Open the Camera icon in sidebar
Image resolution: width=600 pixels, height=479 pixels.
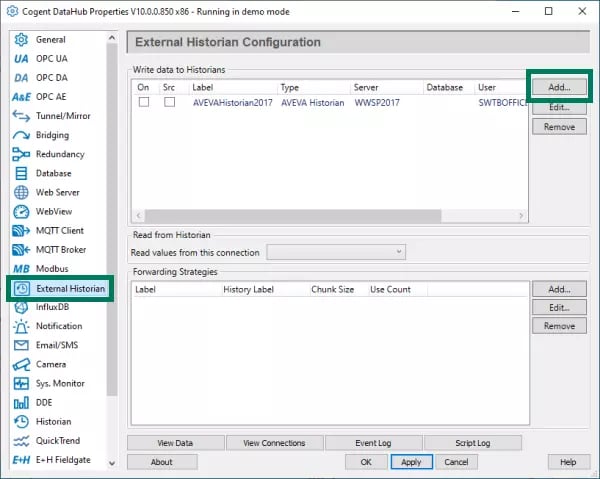(x=21, y=364)
